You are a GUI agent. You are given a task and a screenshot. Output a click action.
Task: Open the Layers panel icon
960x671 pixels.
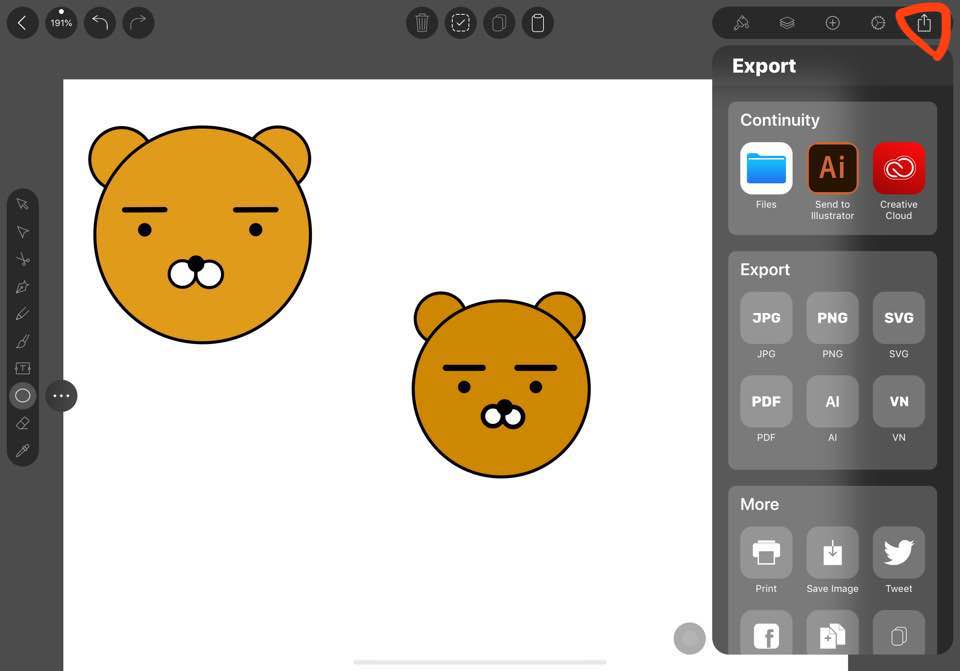tap(787, 23)
